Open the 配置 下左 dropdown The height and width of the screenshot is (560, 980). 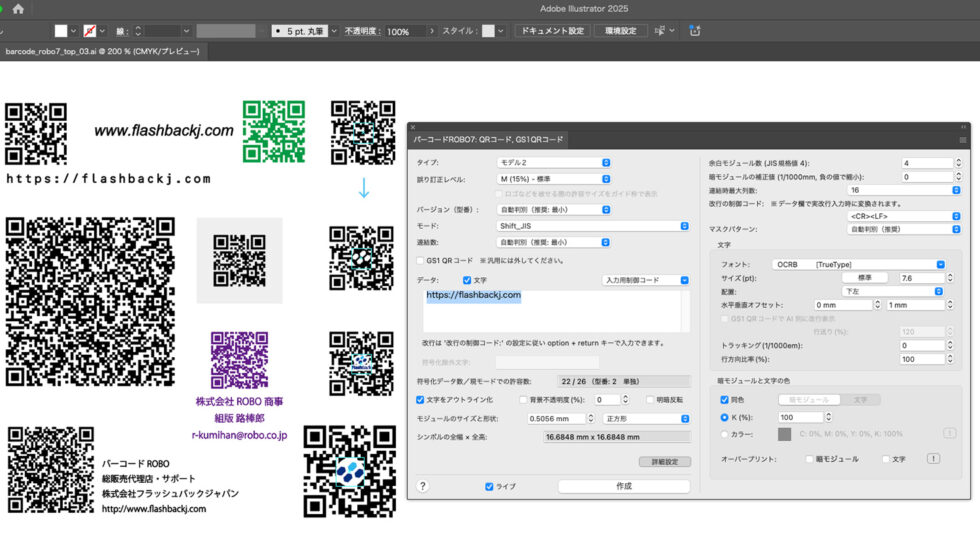892,291
